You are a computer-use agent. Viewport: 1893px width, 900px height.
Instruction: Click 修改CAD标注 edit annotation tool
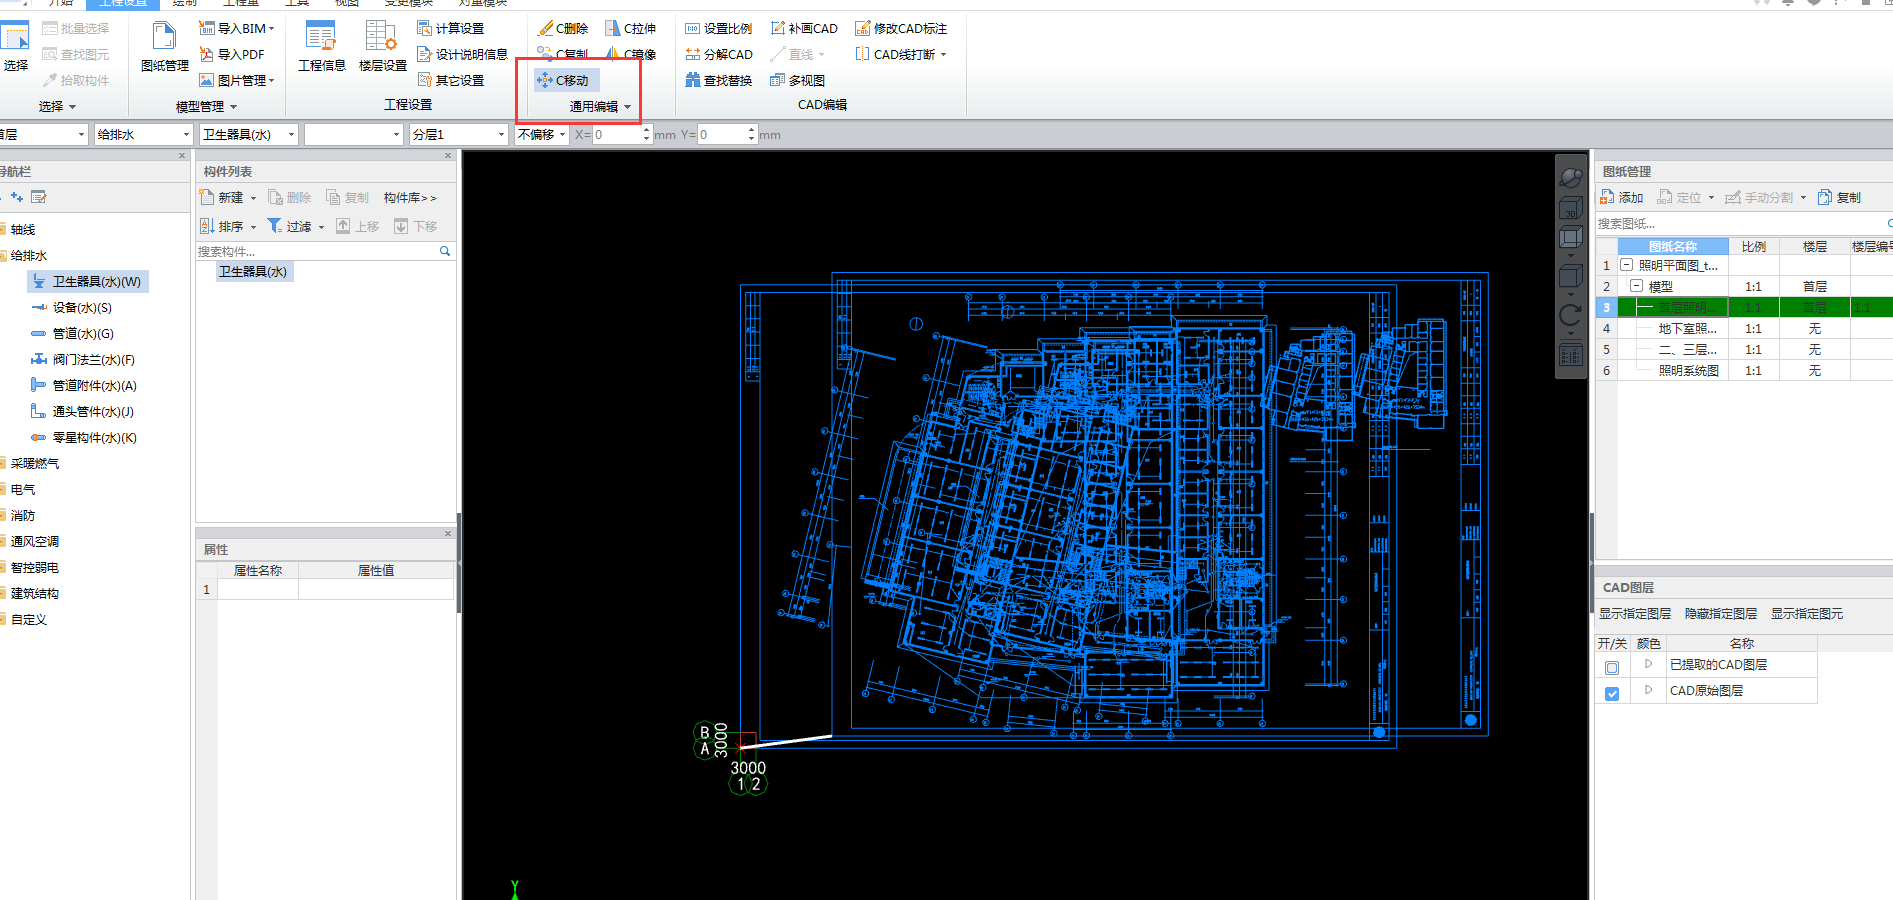(901, 28)
